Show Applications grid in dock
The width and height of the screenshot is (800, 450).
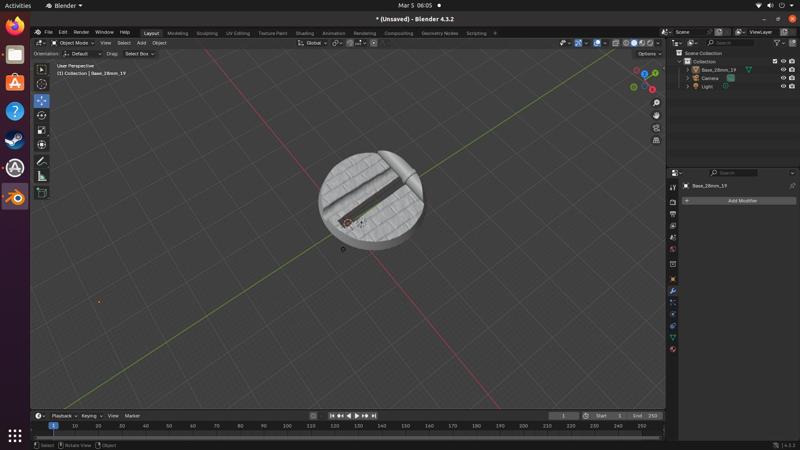(15, 435)
